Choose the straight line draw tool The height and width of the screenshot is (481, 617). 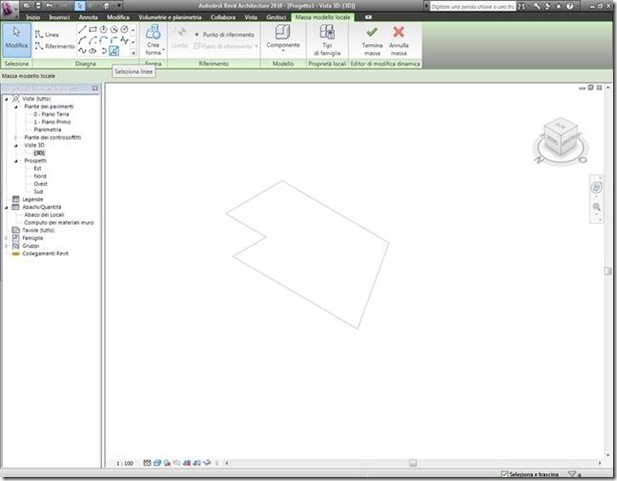(x=82, y=30)
